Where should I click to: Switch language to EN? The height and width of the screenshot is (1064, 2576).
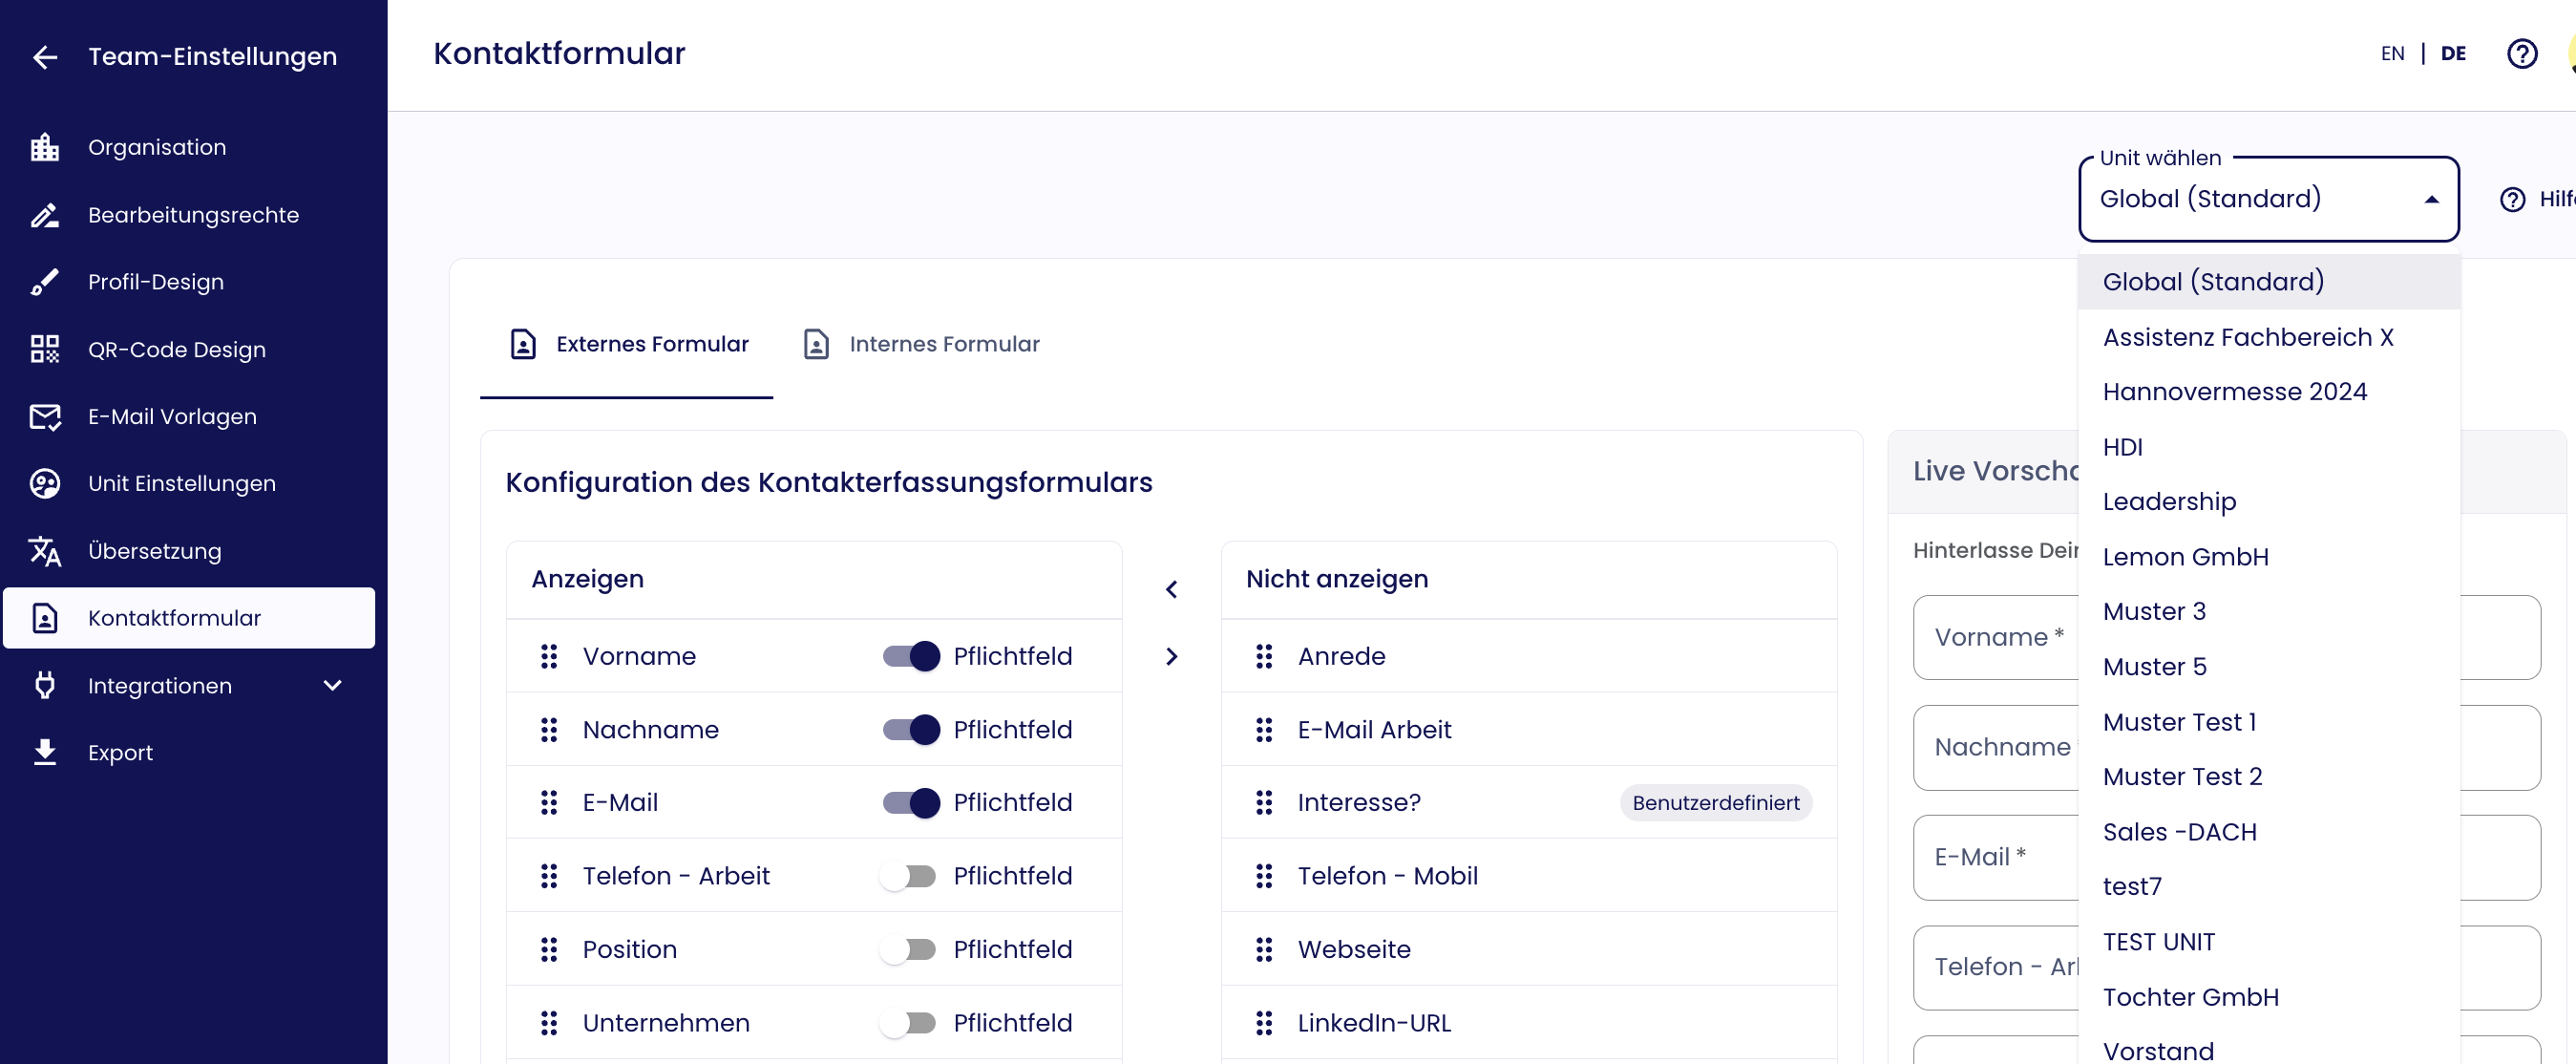pos(2392,54)
